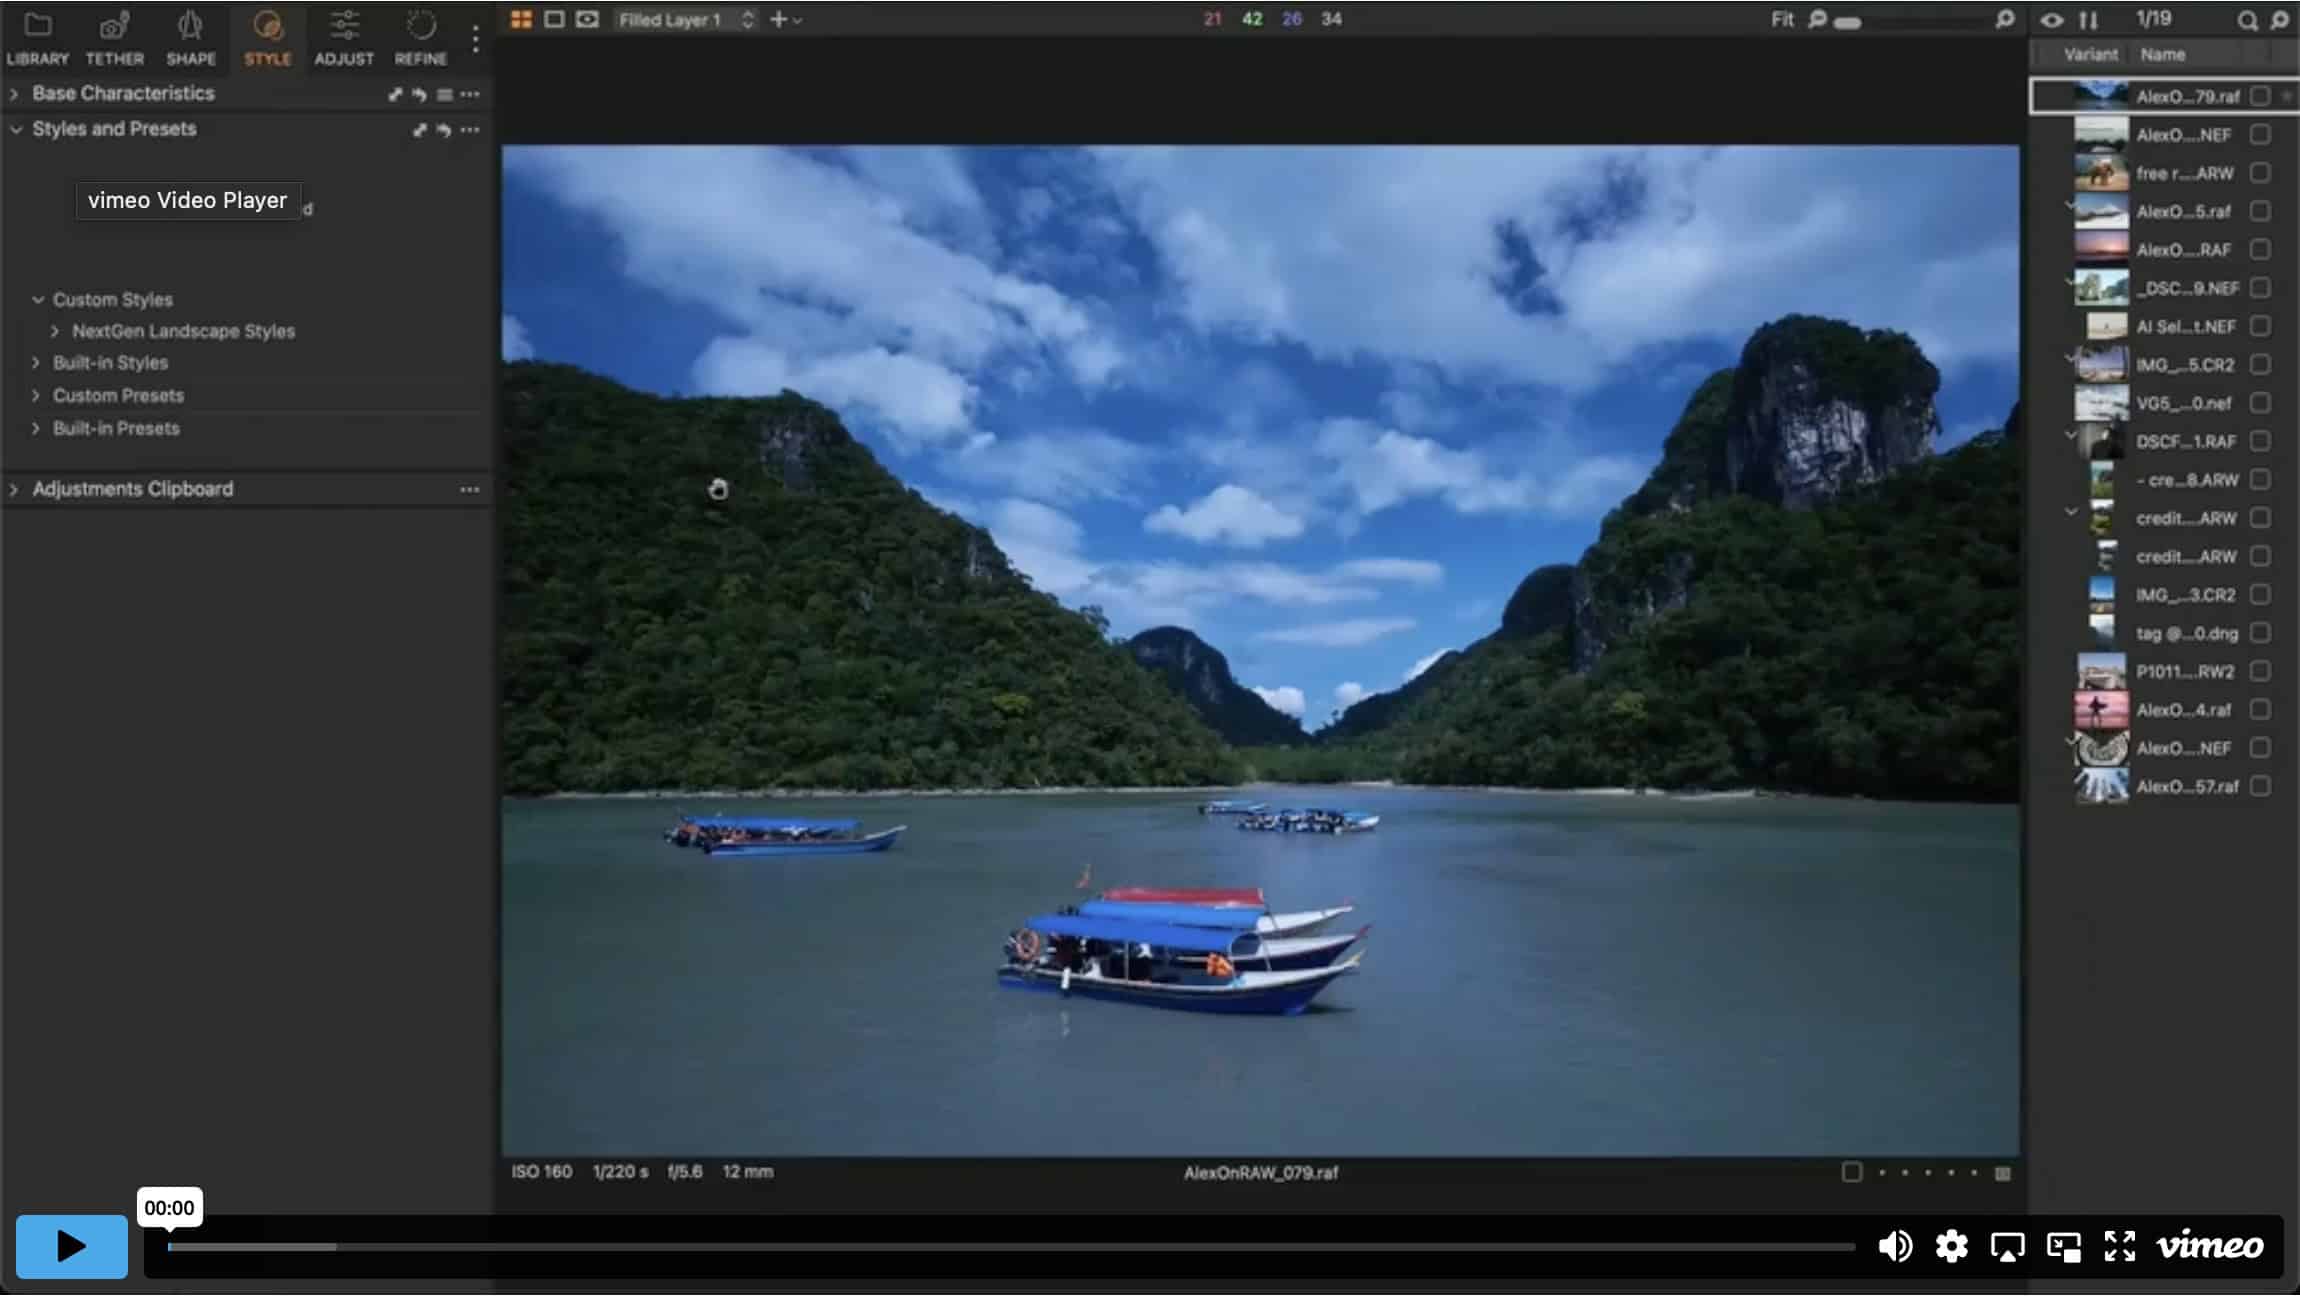Click zoom-out magnifier beside Fit
Viewport: 2300px width, 1298px height.
click(1817, 19)
